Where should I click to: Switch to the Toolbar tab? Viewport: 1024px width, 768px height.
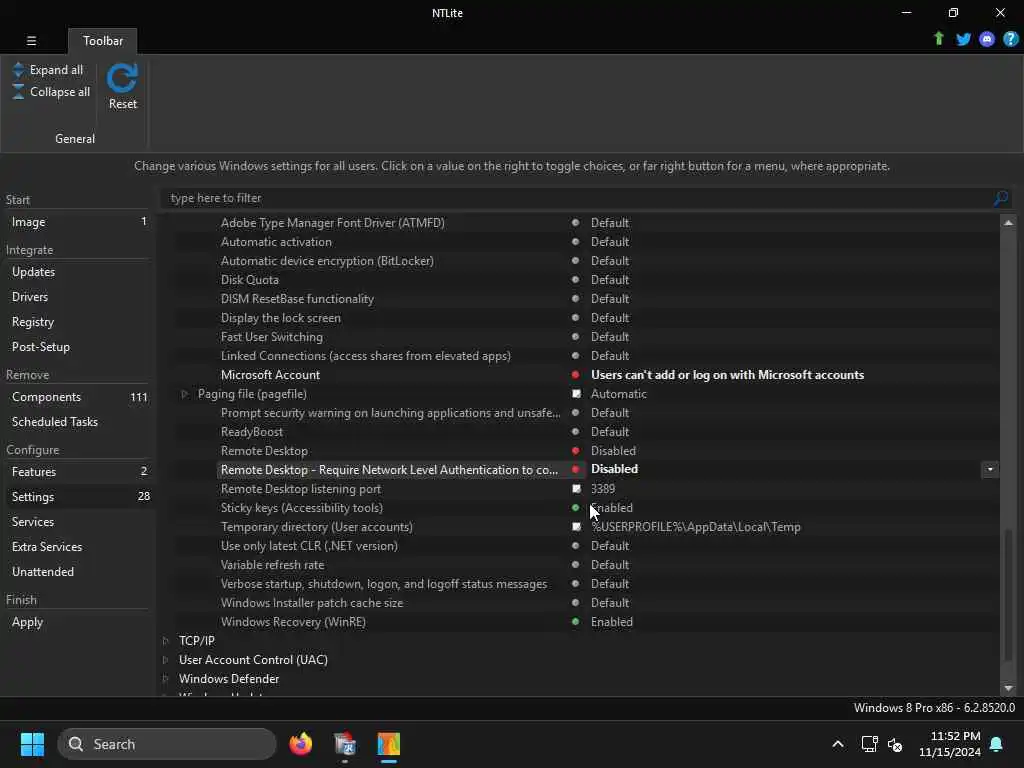pyautogui.click(x=103, y=40)
